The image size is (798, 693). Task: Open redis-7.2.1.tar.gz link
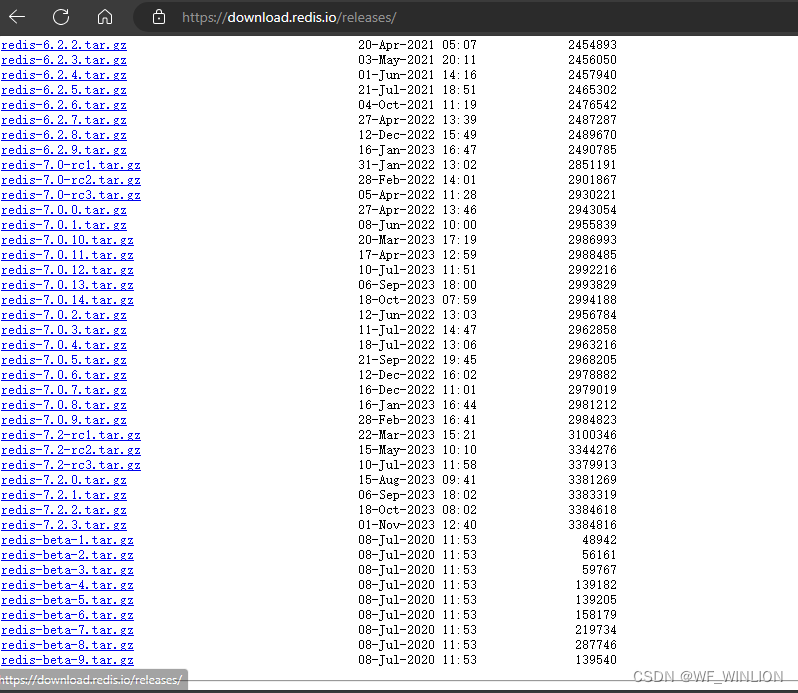click(64, 496)
